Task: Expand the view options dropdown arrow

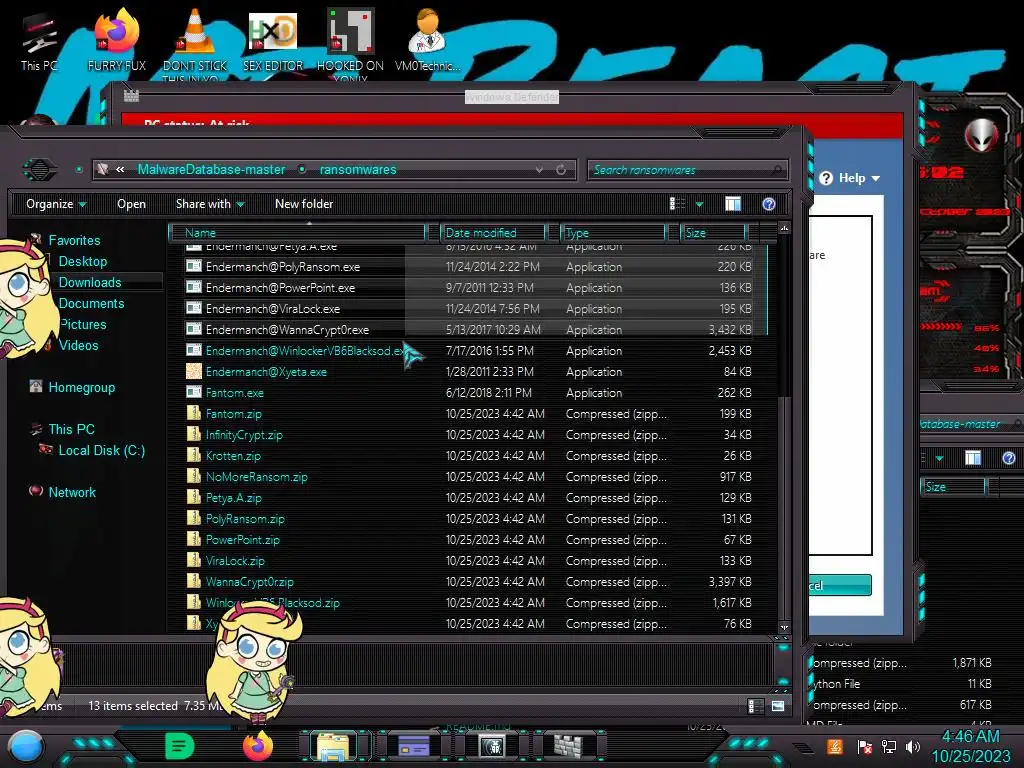Action: click(699, 204)
